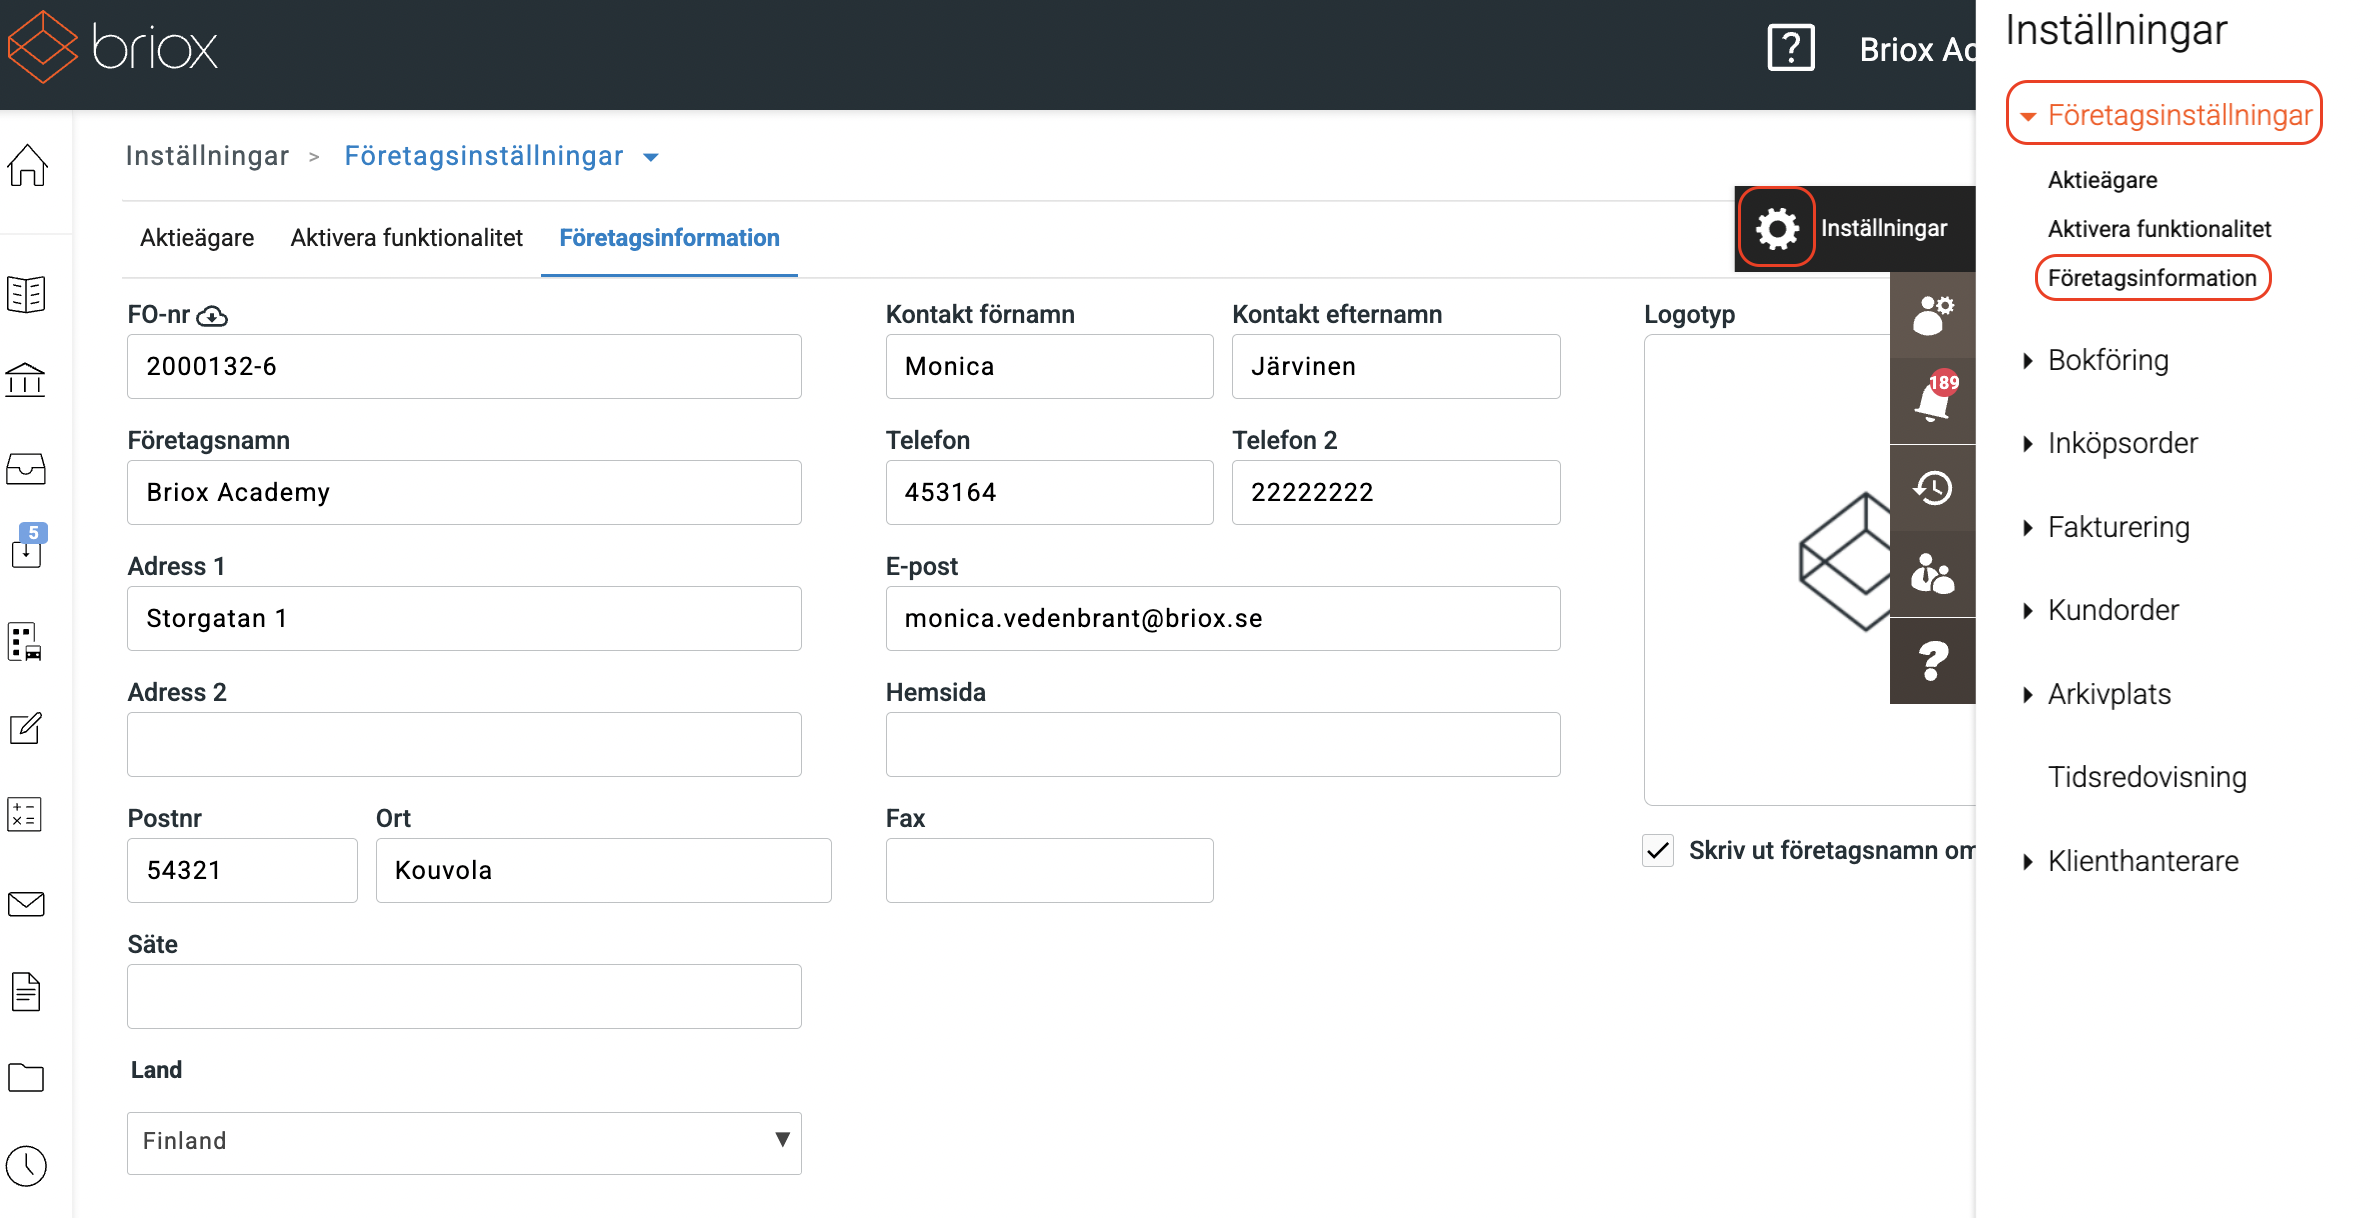Open the home icon in sidebar
The height and width of the screenshot is (1218, 2374).
27,166
